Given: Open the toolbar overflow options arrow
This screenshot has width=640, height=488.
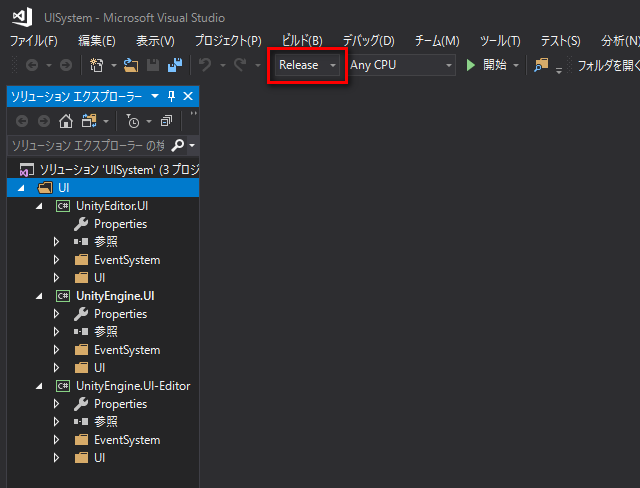Looking at the screenshot, I should 559,71.
